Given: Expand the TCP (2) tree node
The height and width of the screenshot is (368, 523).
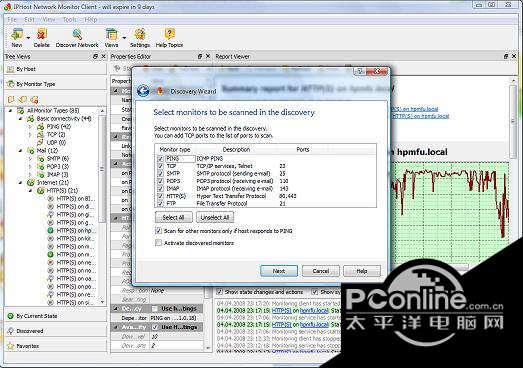Looking at the screenshot, I should [x=30, y=135].
